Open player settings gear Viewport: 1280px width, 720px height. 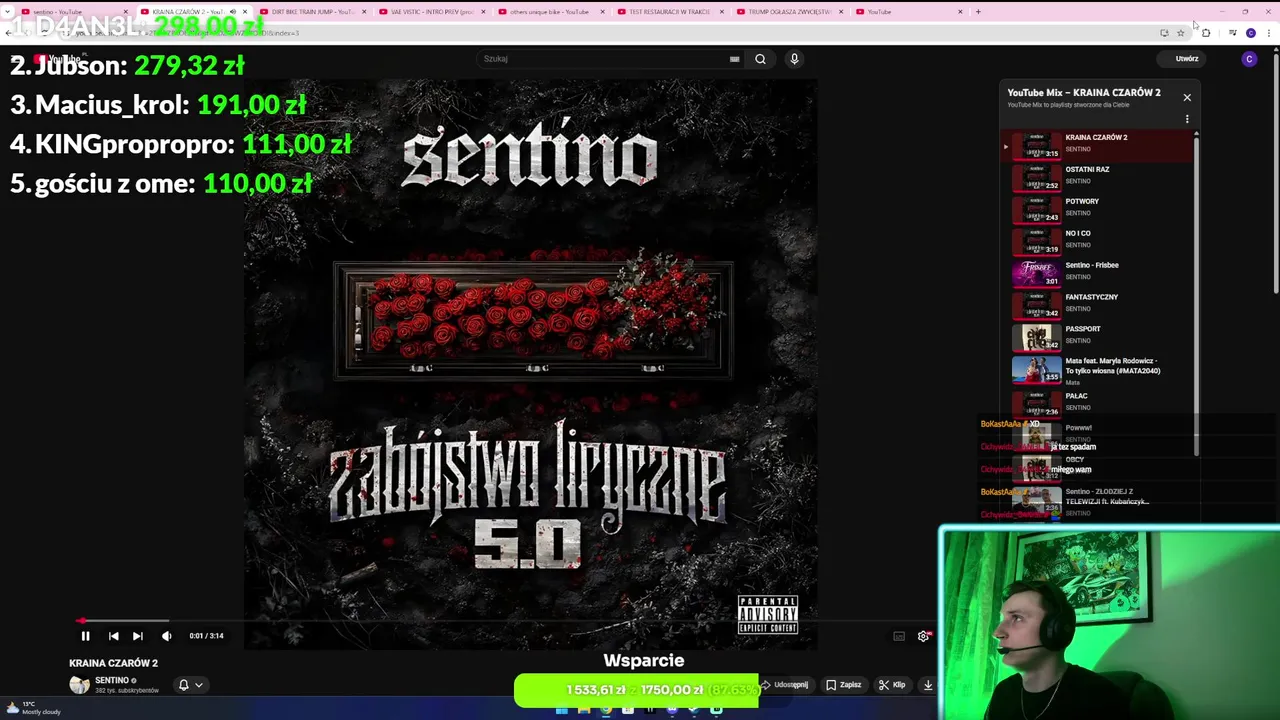(923, 636)
